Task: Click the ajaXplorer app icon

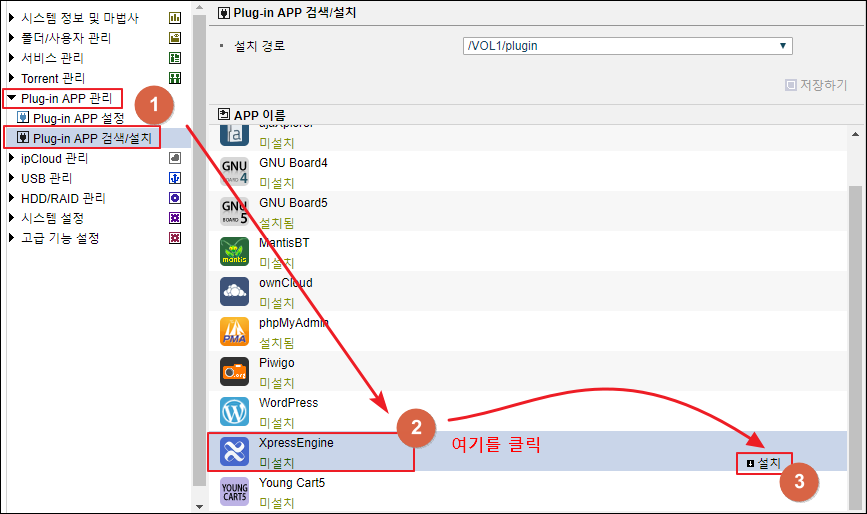Action: 234,135
